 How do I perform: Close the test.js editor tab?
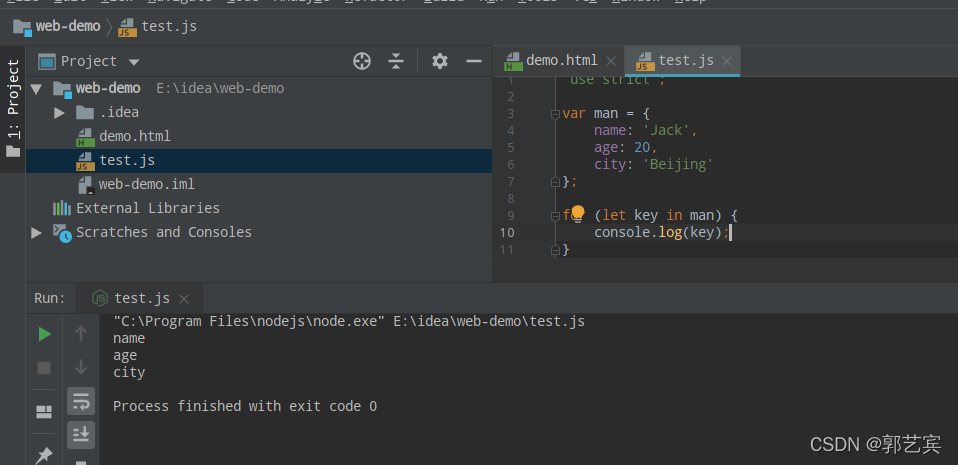tap(726, 61)
